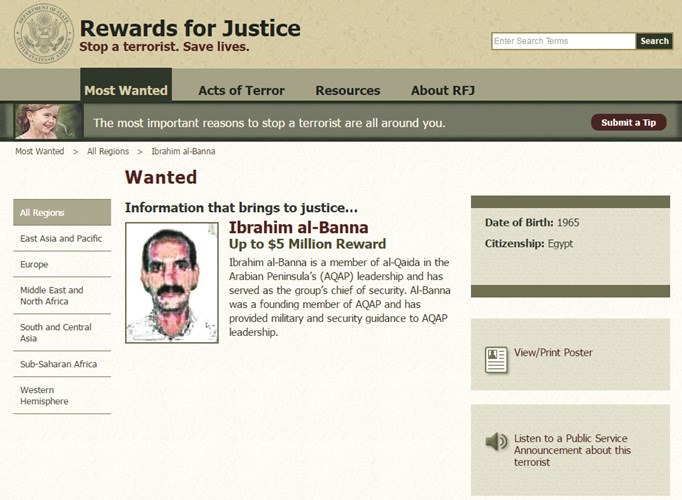This screenshot has width=682, height=500.
Task: Click the Search button
Action: tap(654, 41)
